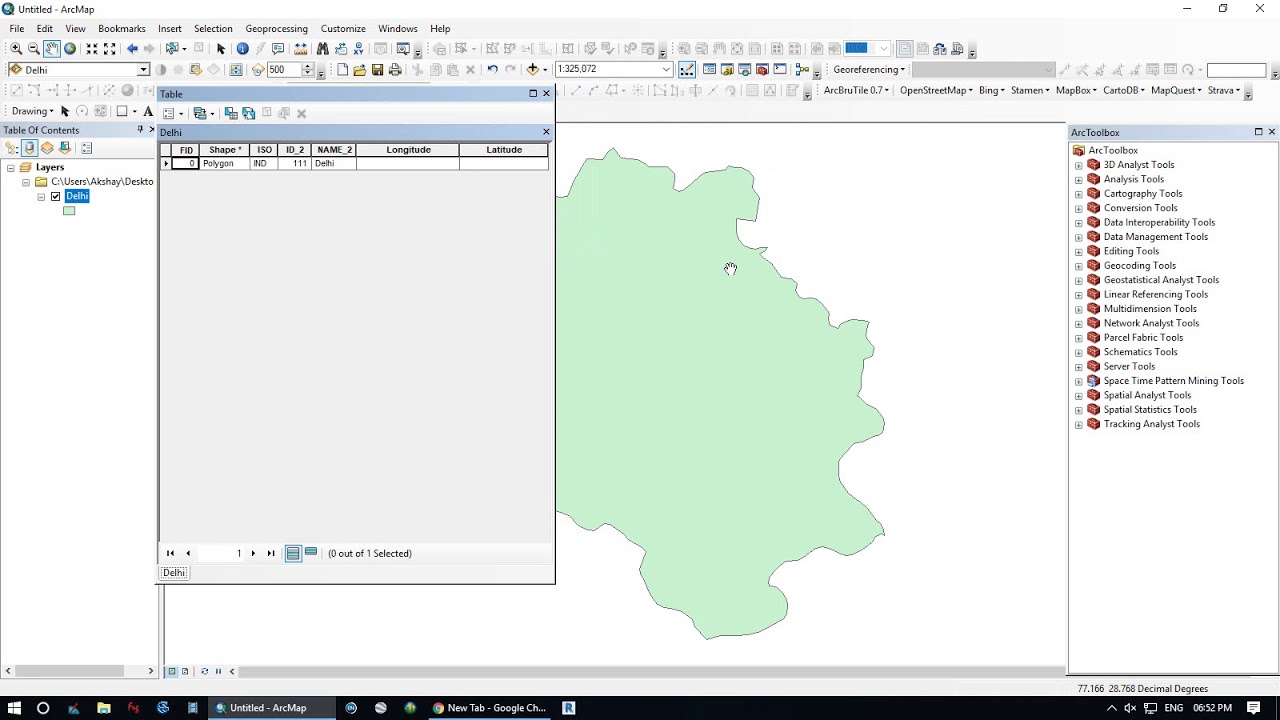This screenshot has width=1280, height=720.
Task: Open the Georeferencing dropdown menu
Action: (x=869, y=70)
